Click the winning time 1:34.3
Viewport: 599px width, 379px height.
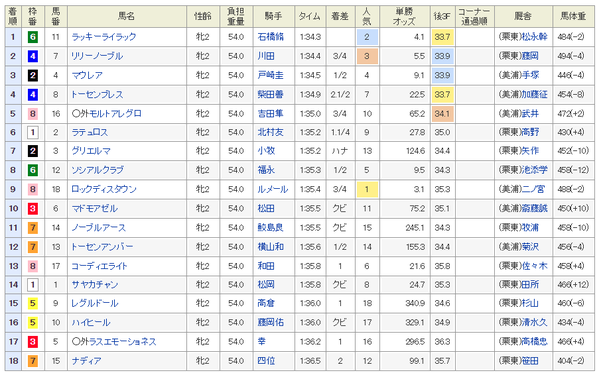[x=310, y=37]
